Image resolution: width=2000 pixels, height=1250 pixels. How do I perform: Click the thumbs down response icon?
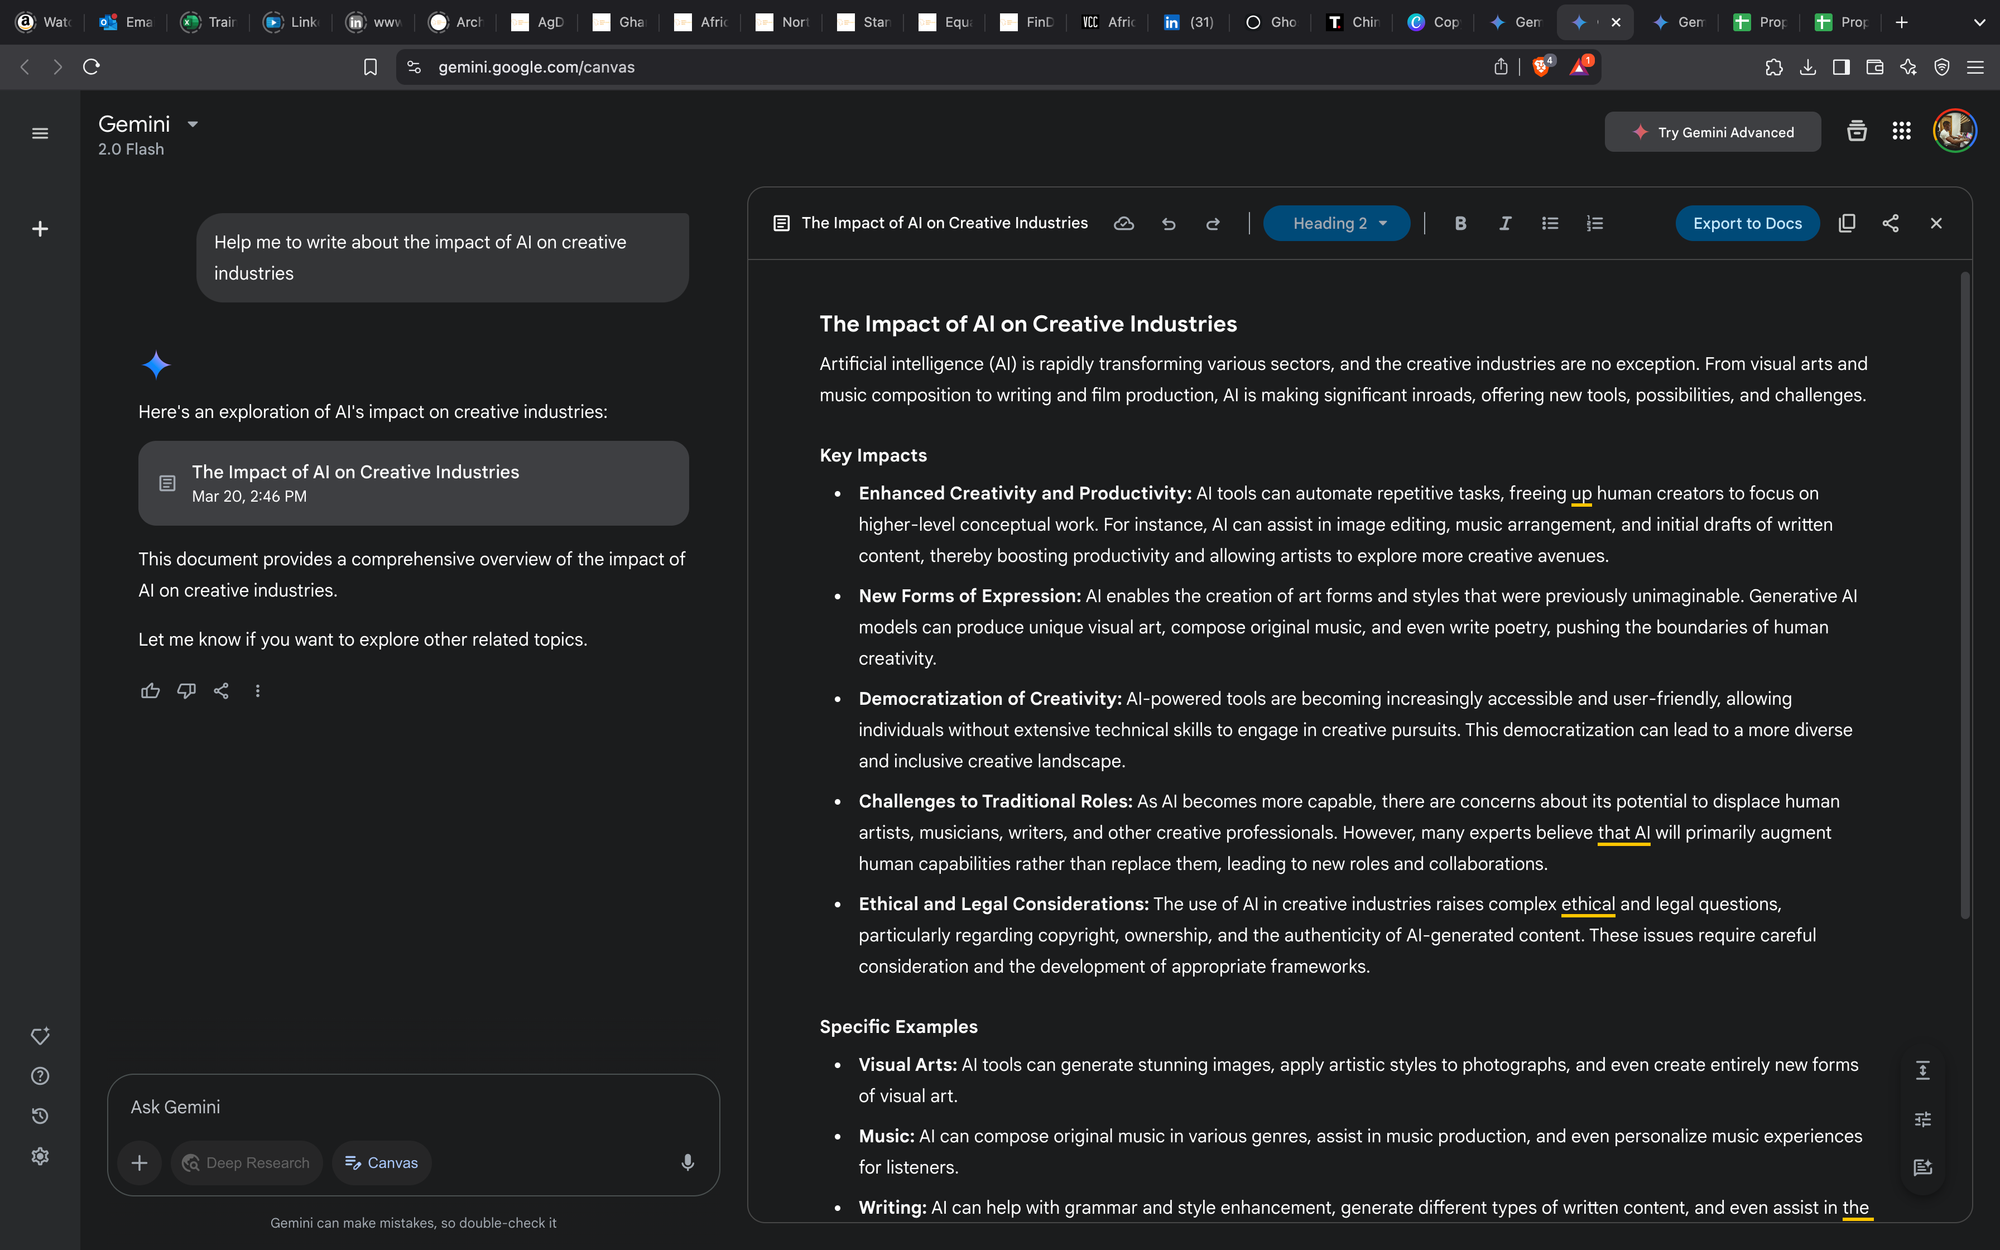pyautogui.click(x=186, y=691)
